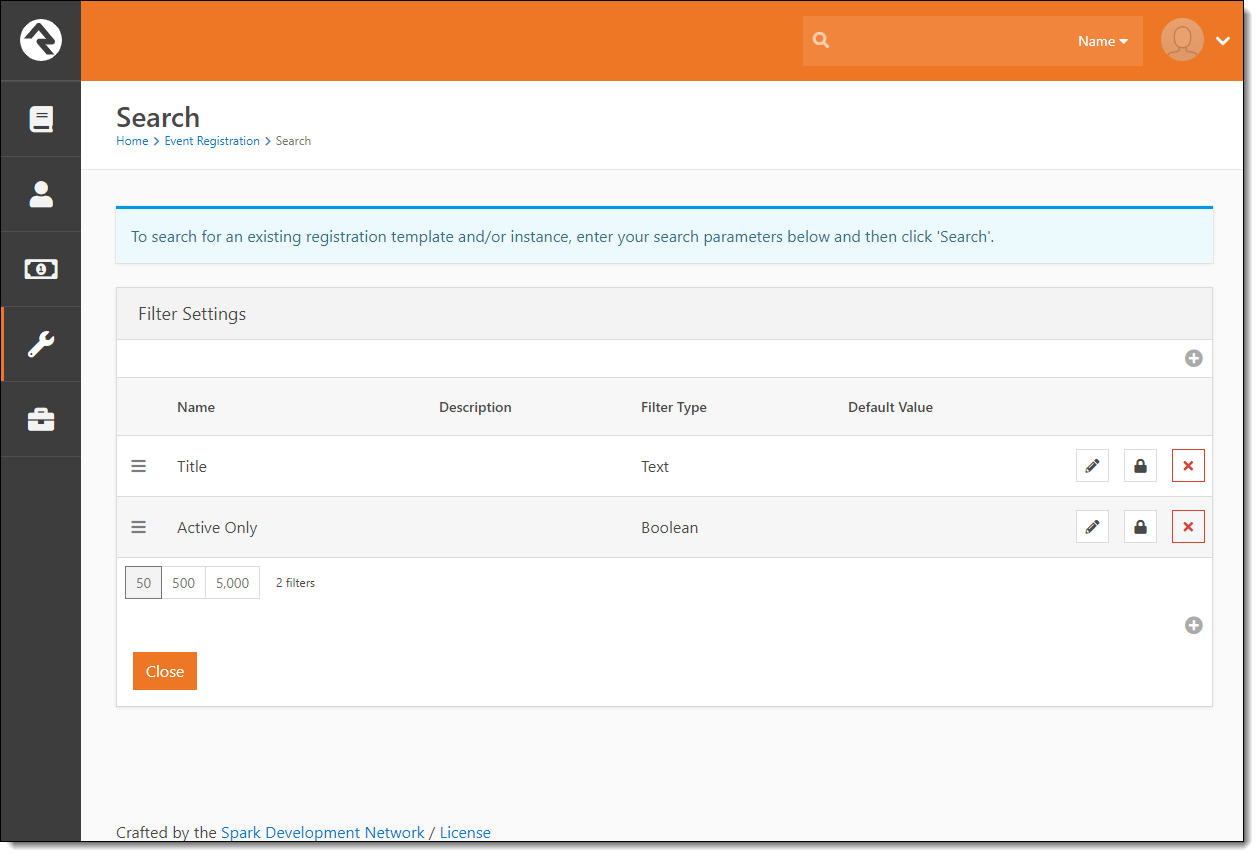Click the Close button
Image resolution: width=1259 pixels, height=857 pixels.
(x=165, y=671)
